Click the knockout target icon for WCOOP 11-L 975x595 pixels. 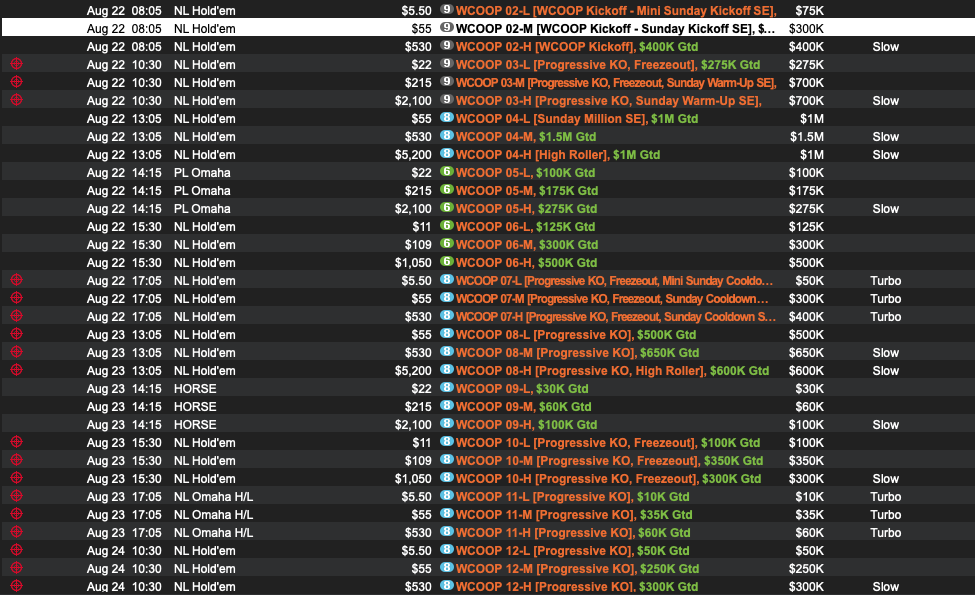click(17, 496)
